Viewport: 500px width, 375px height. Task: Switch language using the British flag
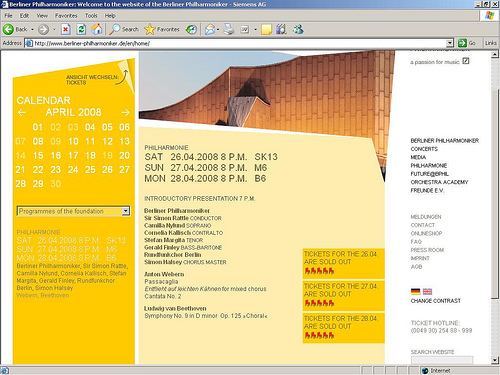point(427,292)
